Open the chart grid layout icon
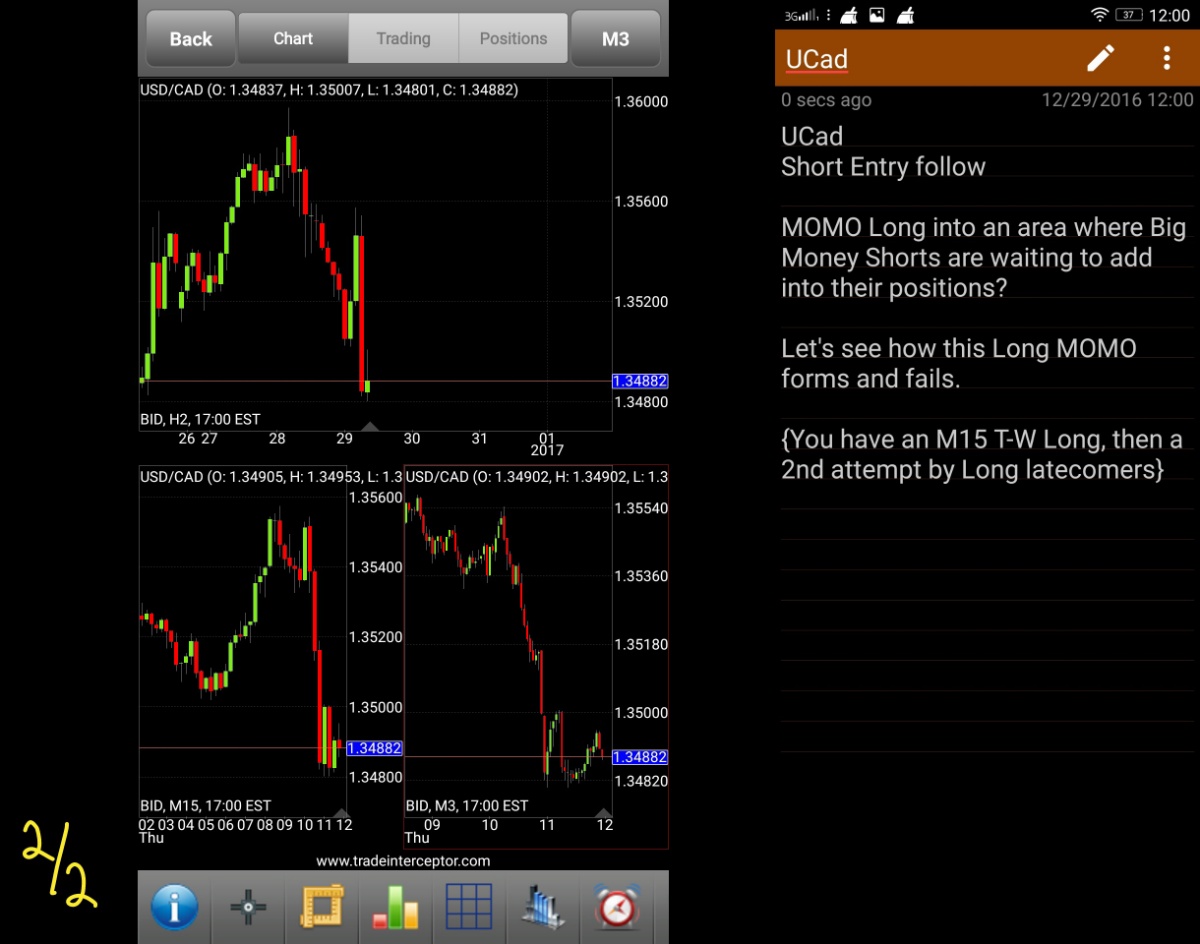Image resolution: width=1200 pixels, height=944 pixels. (x=469, y=906)
